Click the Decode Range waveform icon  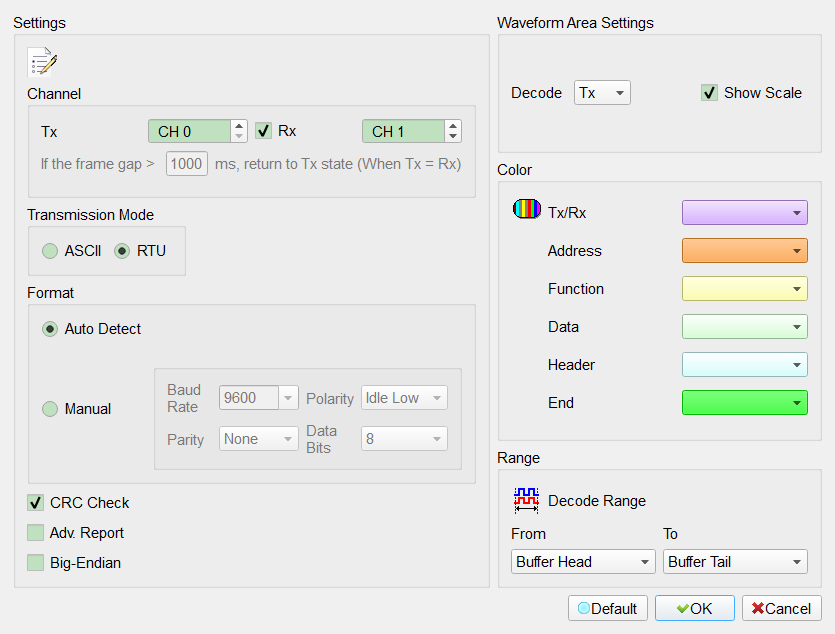[x=526, y=500]
